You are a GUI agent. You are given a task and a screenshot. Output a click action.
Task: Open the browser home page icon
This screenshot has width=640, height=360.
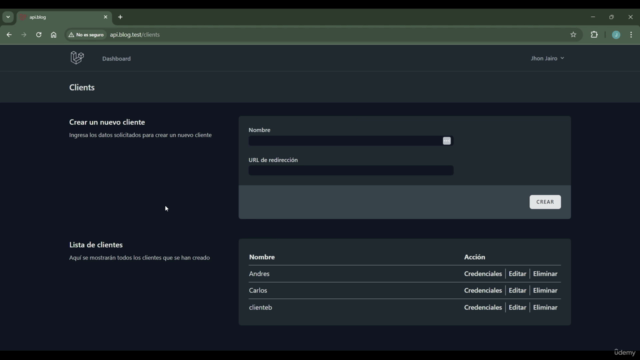click(x=53, y=35)
